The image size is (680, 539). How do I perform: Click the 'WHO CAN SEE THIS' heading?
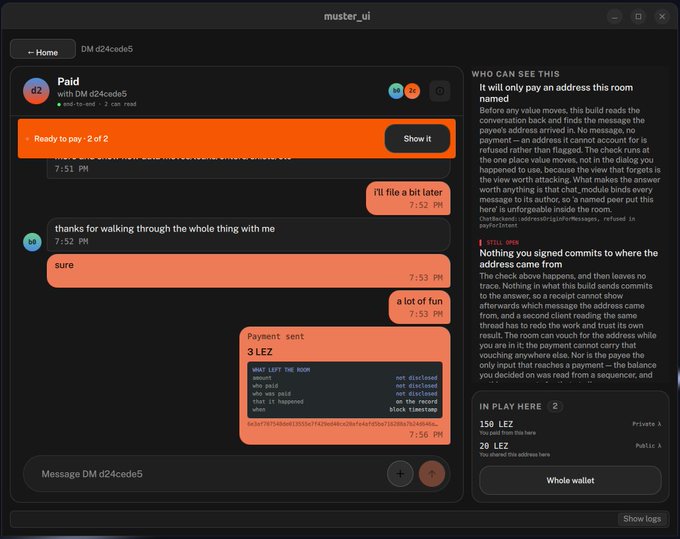516,74
